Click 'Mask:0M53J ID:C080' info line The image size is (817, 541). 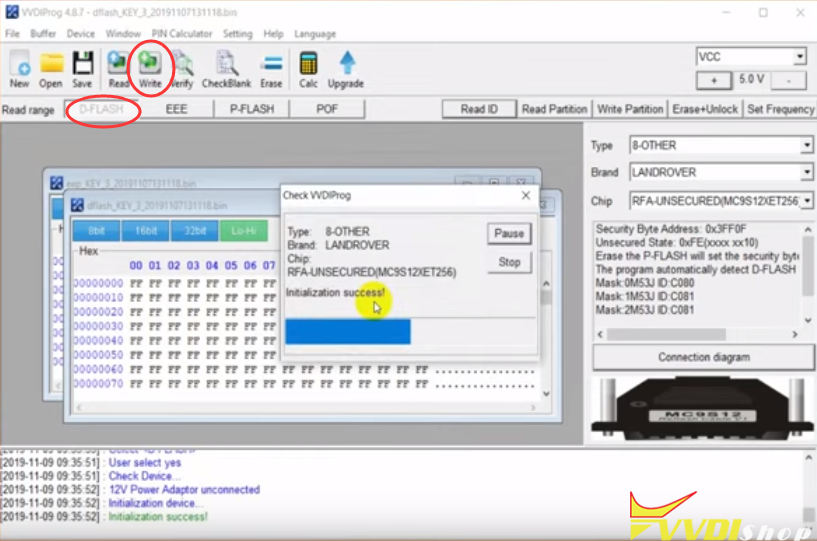(x=645, y=283)
